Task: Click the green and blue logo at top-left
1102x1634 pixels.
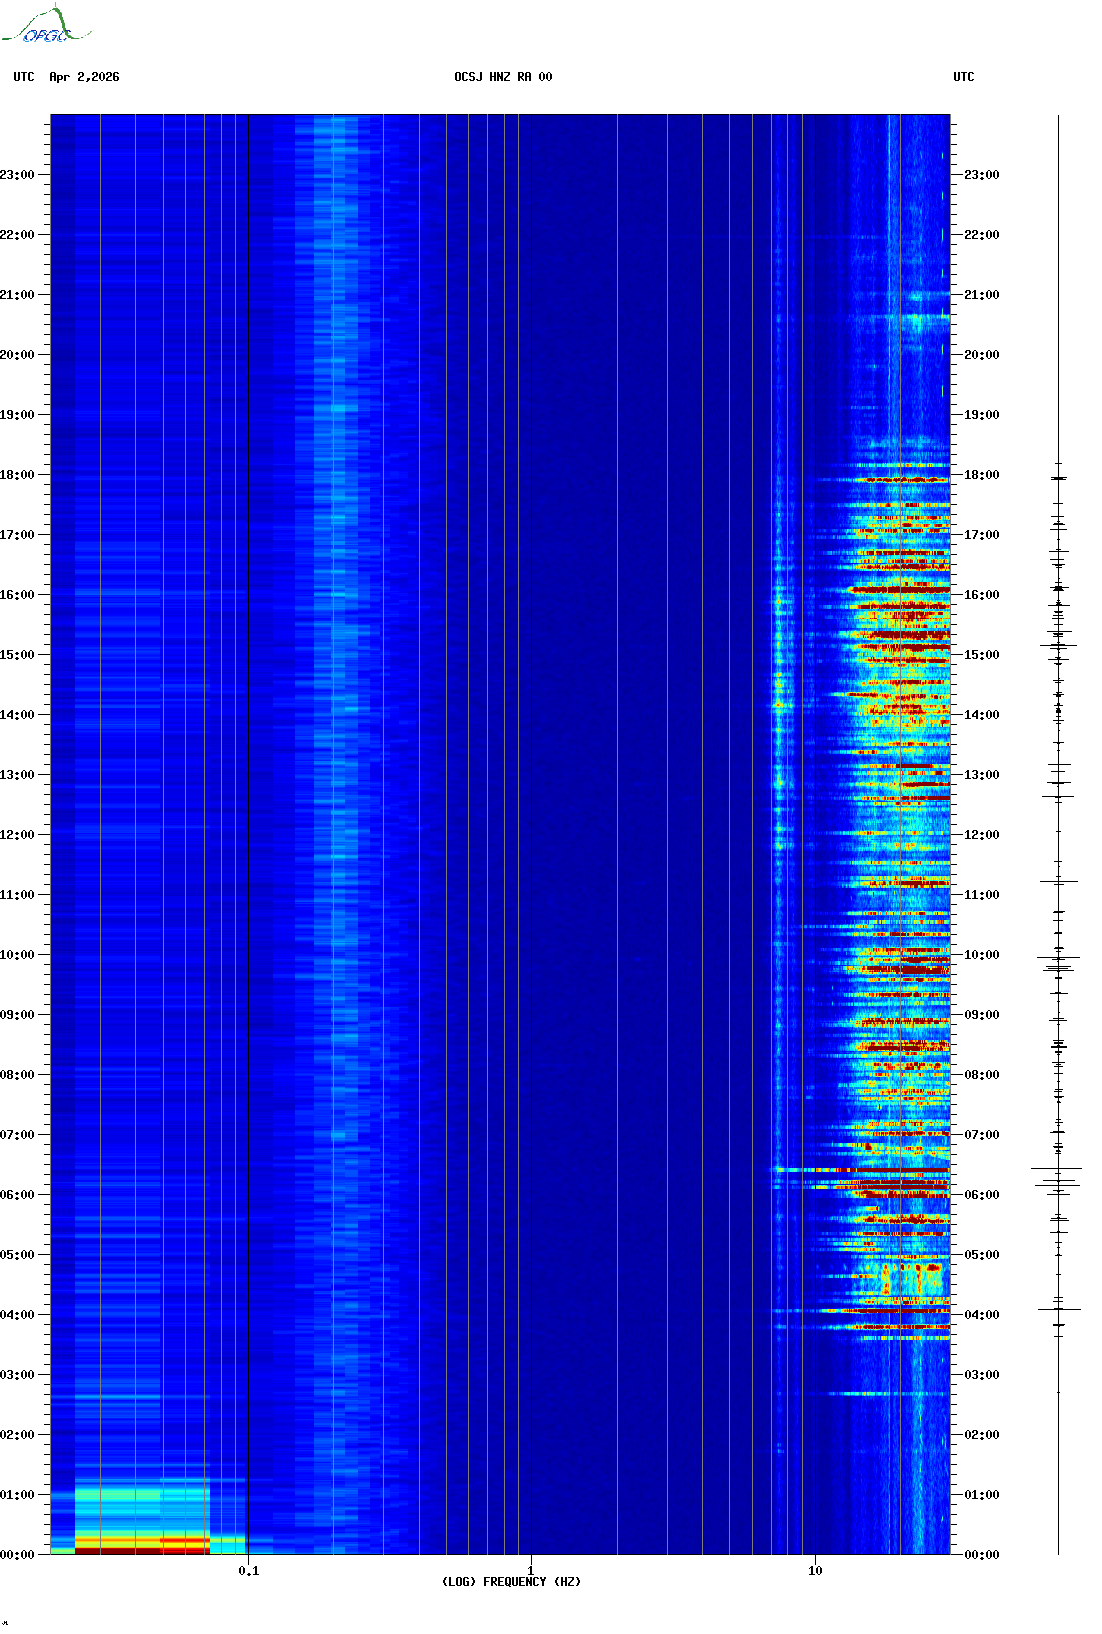Action: tap(45, 26)
